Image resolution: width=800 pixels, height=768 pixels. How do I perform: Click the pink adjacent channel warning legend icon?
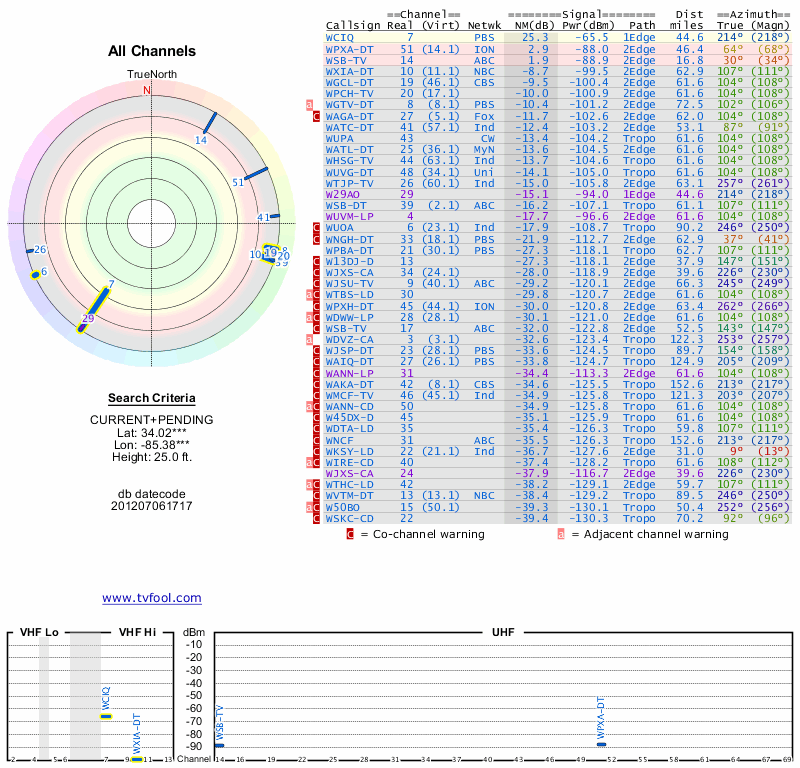pos(561,534)
